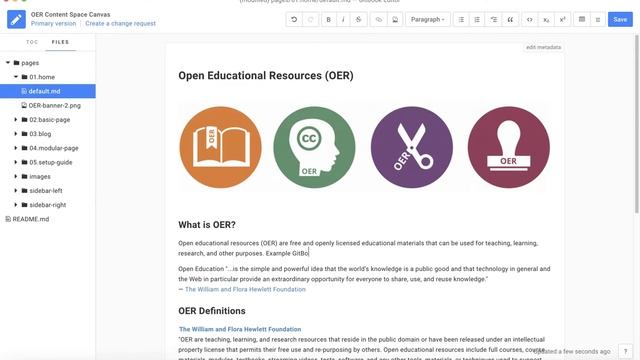Collapse the 01.home folder
Screen dimensions: 640x360
point(16,77)
